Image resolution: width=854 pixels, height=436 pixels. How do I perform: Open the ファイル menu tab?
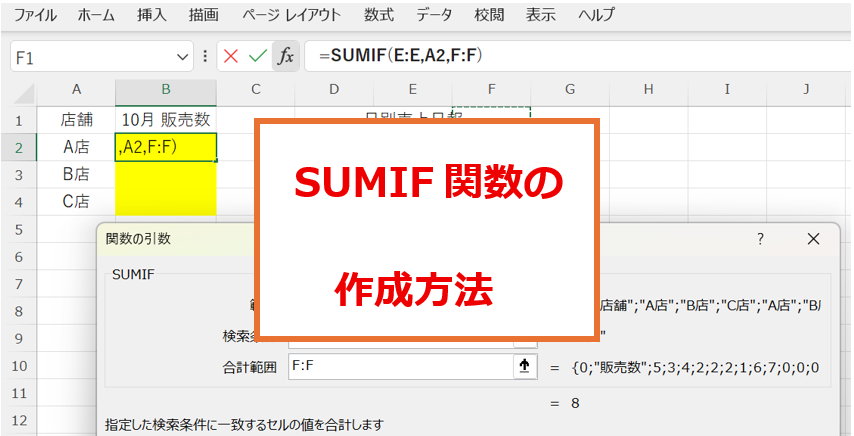[35, 15]
